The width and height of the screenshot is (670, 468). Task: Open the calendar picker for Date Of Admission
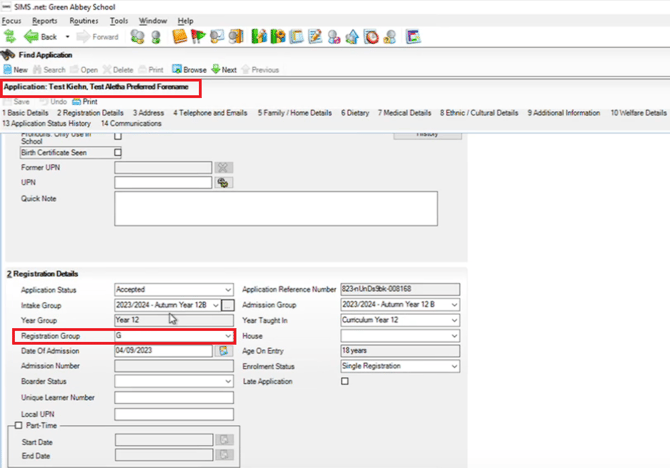click(x=224, y=351)
